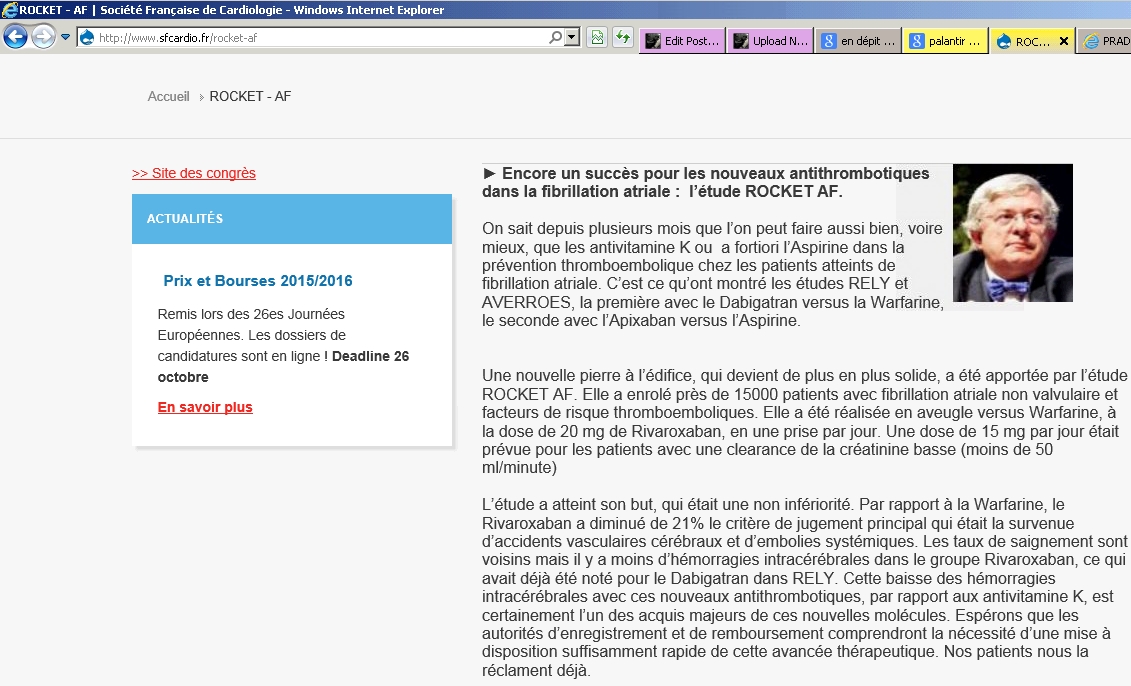Click the search magnifier in address bar
The image size is (1131, 686).
(x=555, y=38)
